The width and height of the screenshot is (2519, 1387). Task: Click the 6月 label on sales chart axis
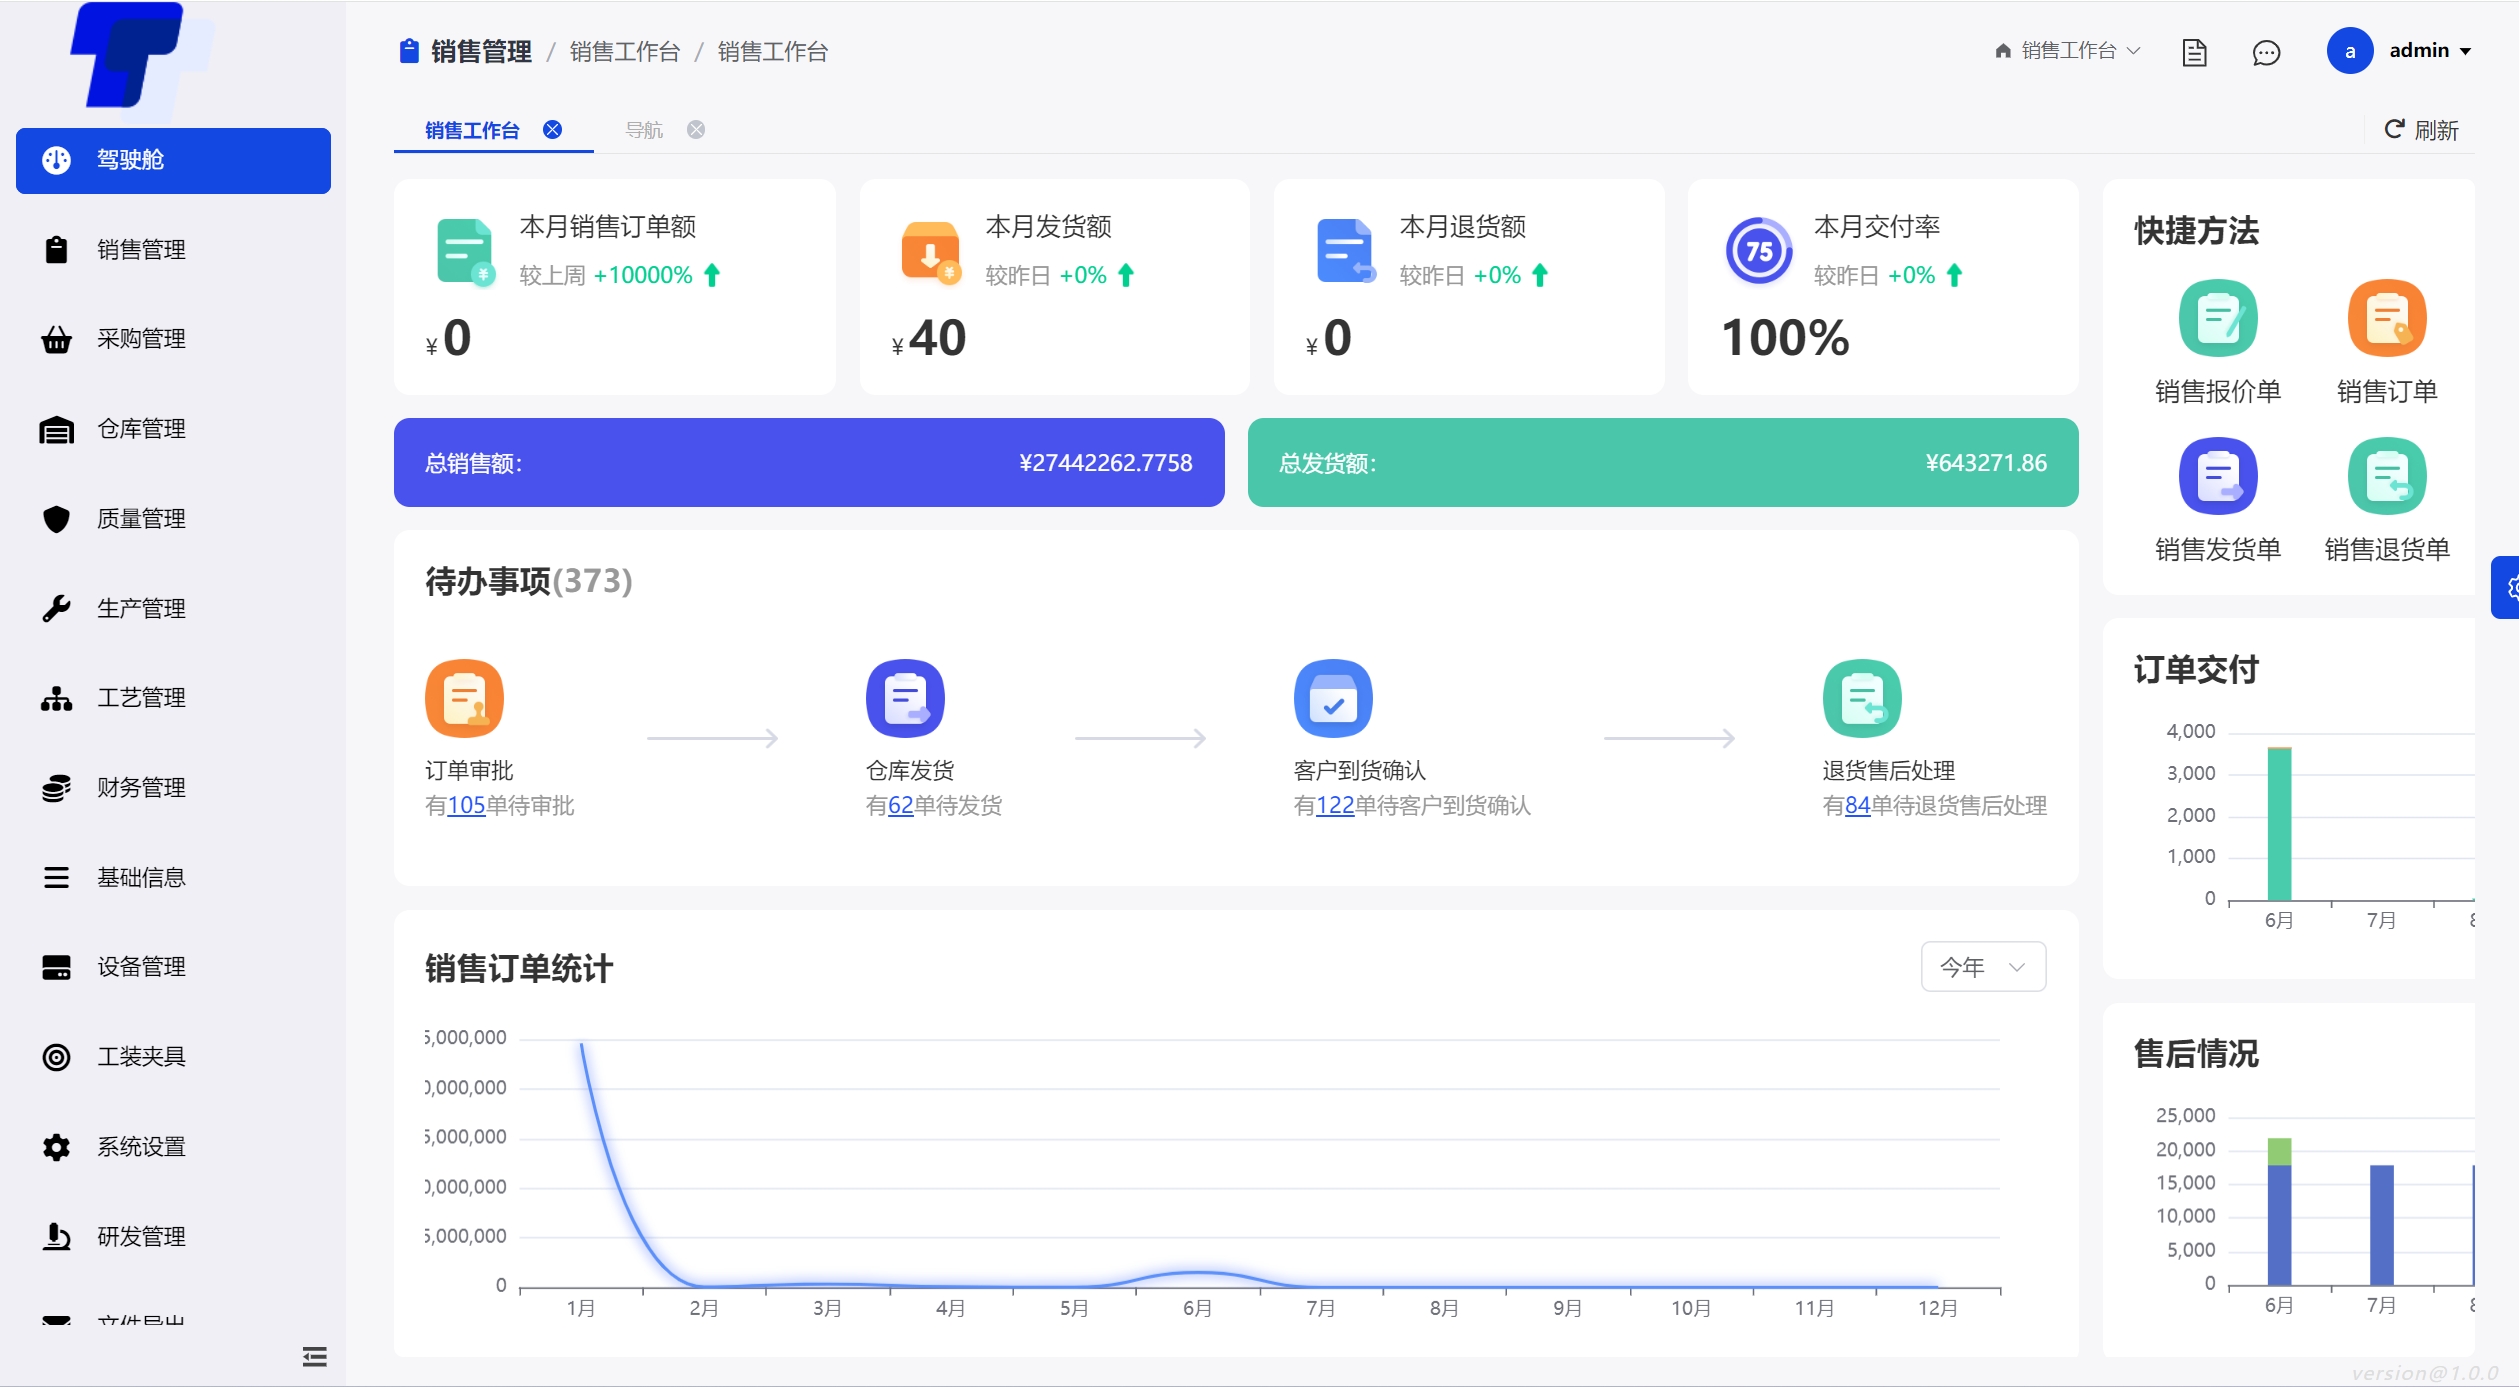[x=1197, y=1308]
